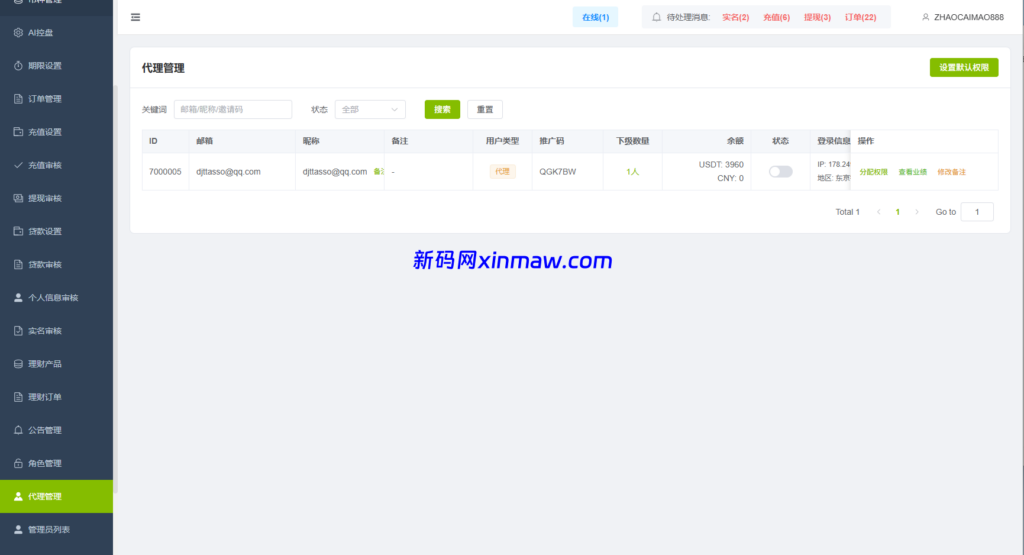Click 修改备注 for user 7000005
This screenshot has width=1024, height=555.
click(x=952, y=172)
